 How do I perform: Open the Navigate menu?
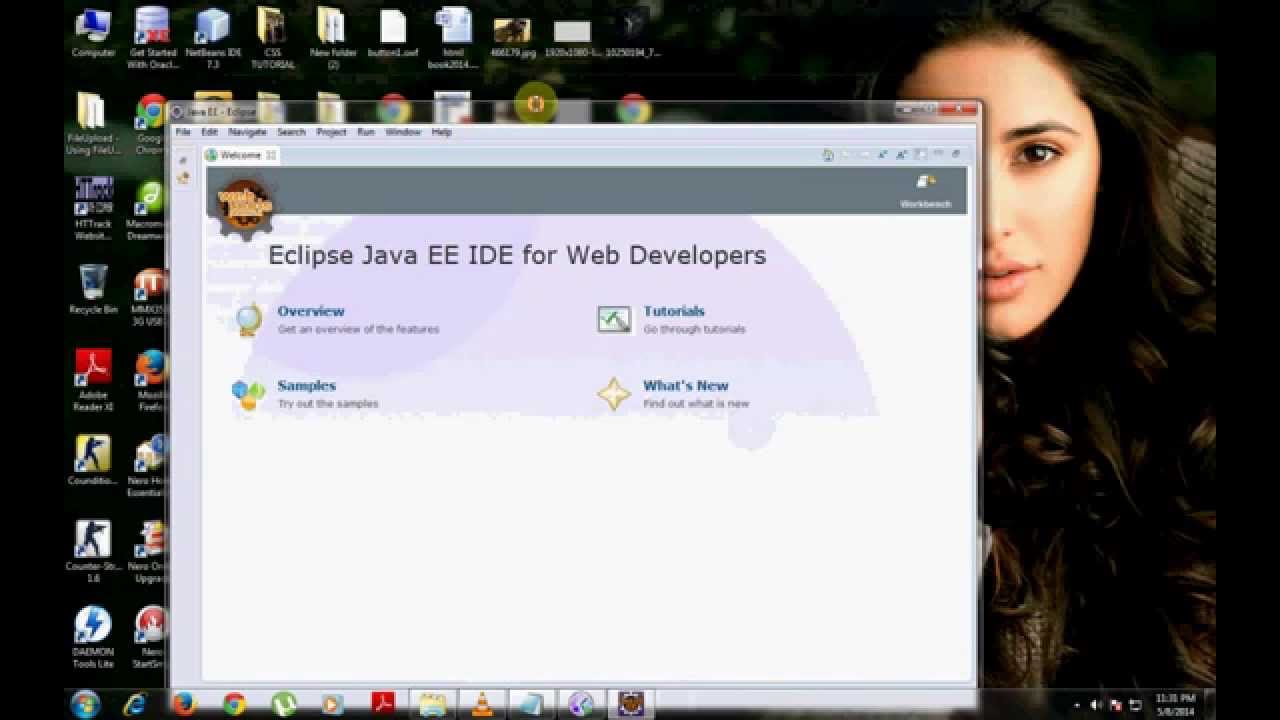coord(247,132)
